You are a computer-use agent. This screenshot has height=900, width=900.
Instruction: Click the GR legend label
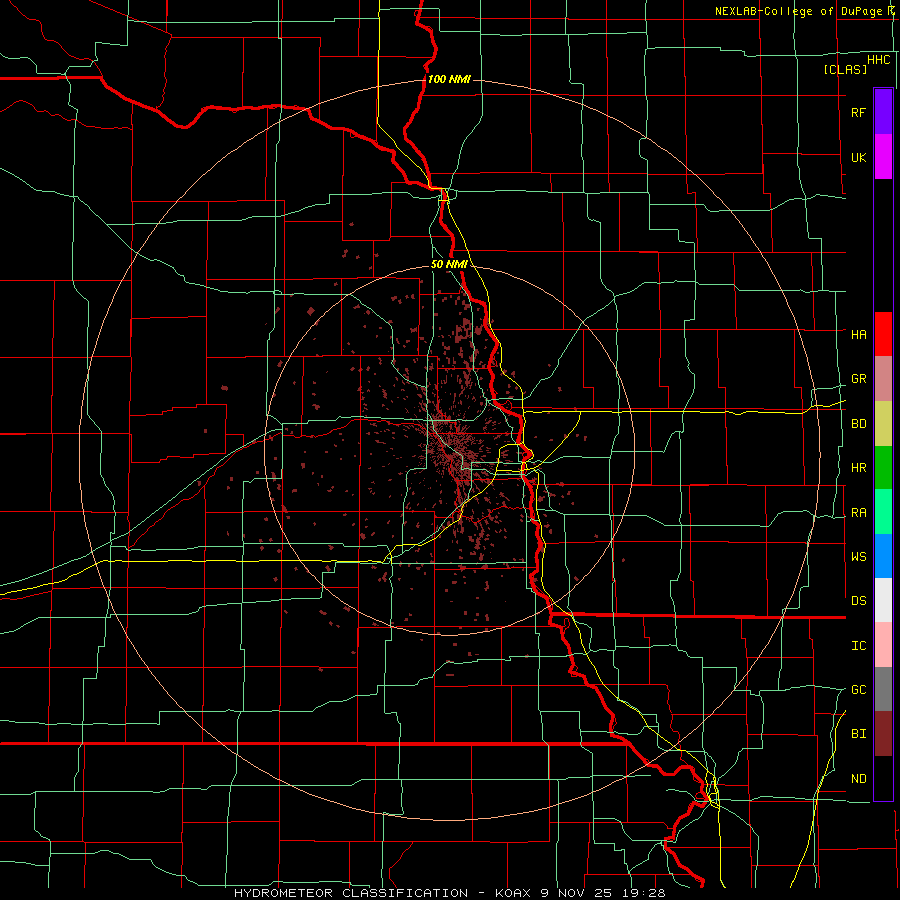[858, 379]
